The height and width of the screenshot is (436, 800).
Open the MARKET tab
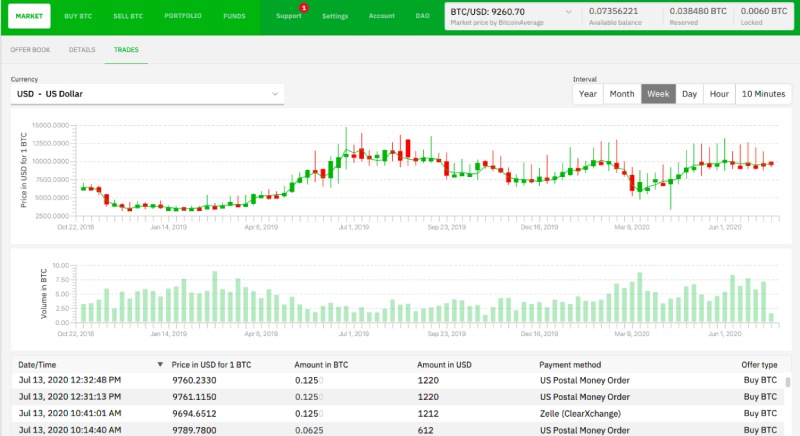(29, 16)
